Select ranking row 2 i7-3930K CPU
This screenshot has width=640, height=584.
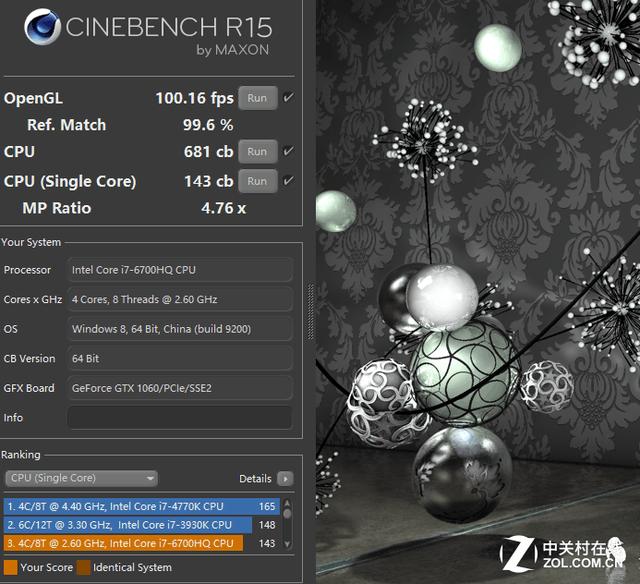142,525
